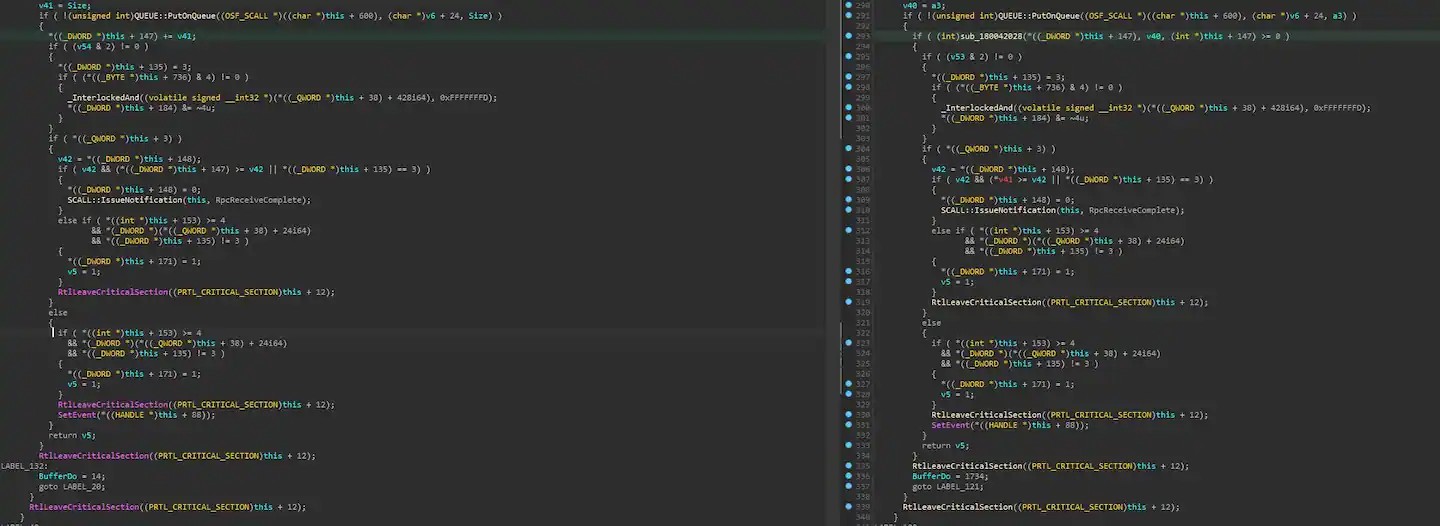The height and width of the screenshot is (526, 1440).
Task: Click the breakpoint dot on line 293
Action: point(848,36)
